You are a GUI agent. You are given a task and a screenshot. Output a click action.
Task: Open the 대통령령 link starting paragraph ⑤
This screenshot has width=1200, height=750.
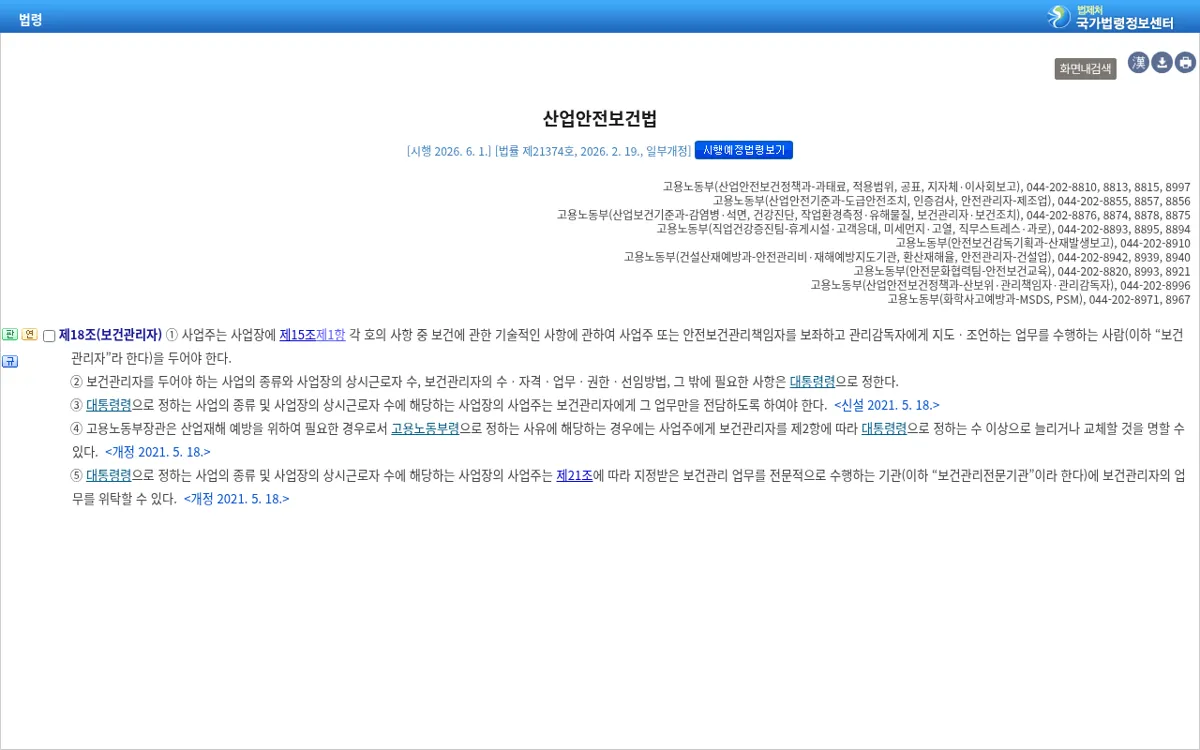(108, 475)
